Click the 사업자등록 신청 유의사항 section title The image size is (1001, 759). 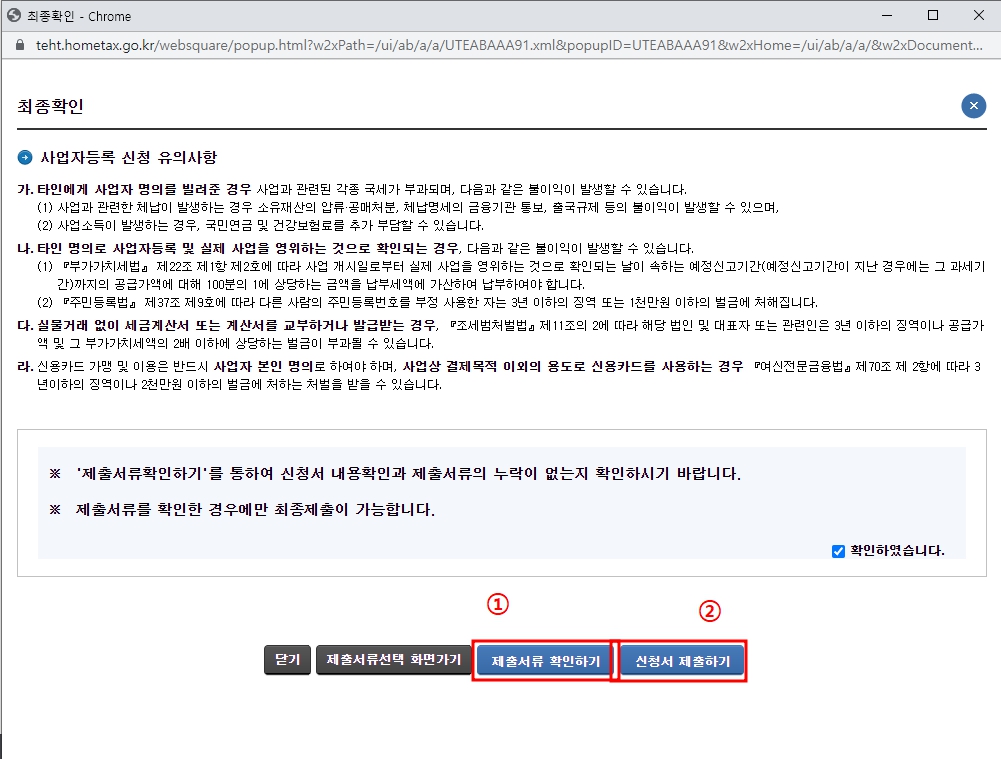128,158
